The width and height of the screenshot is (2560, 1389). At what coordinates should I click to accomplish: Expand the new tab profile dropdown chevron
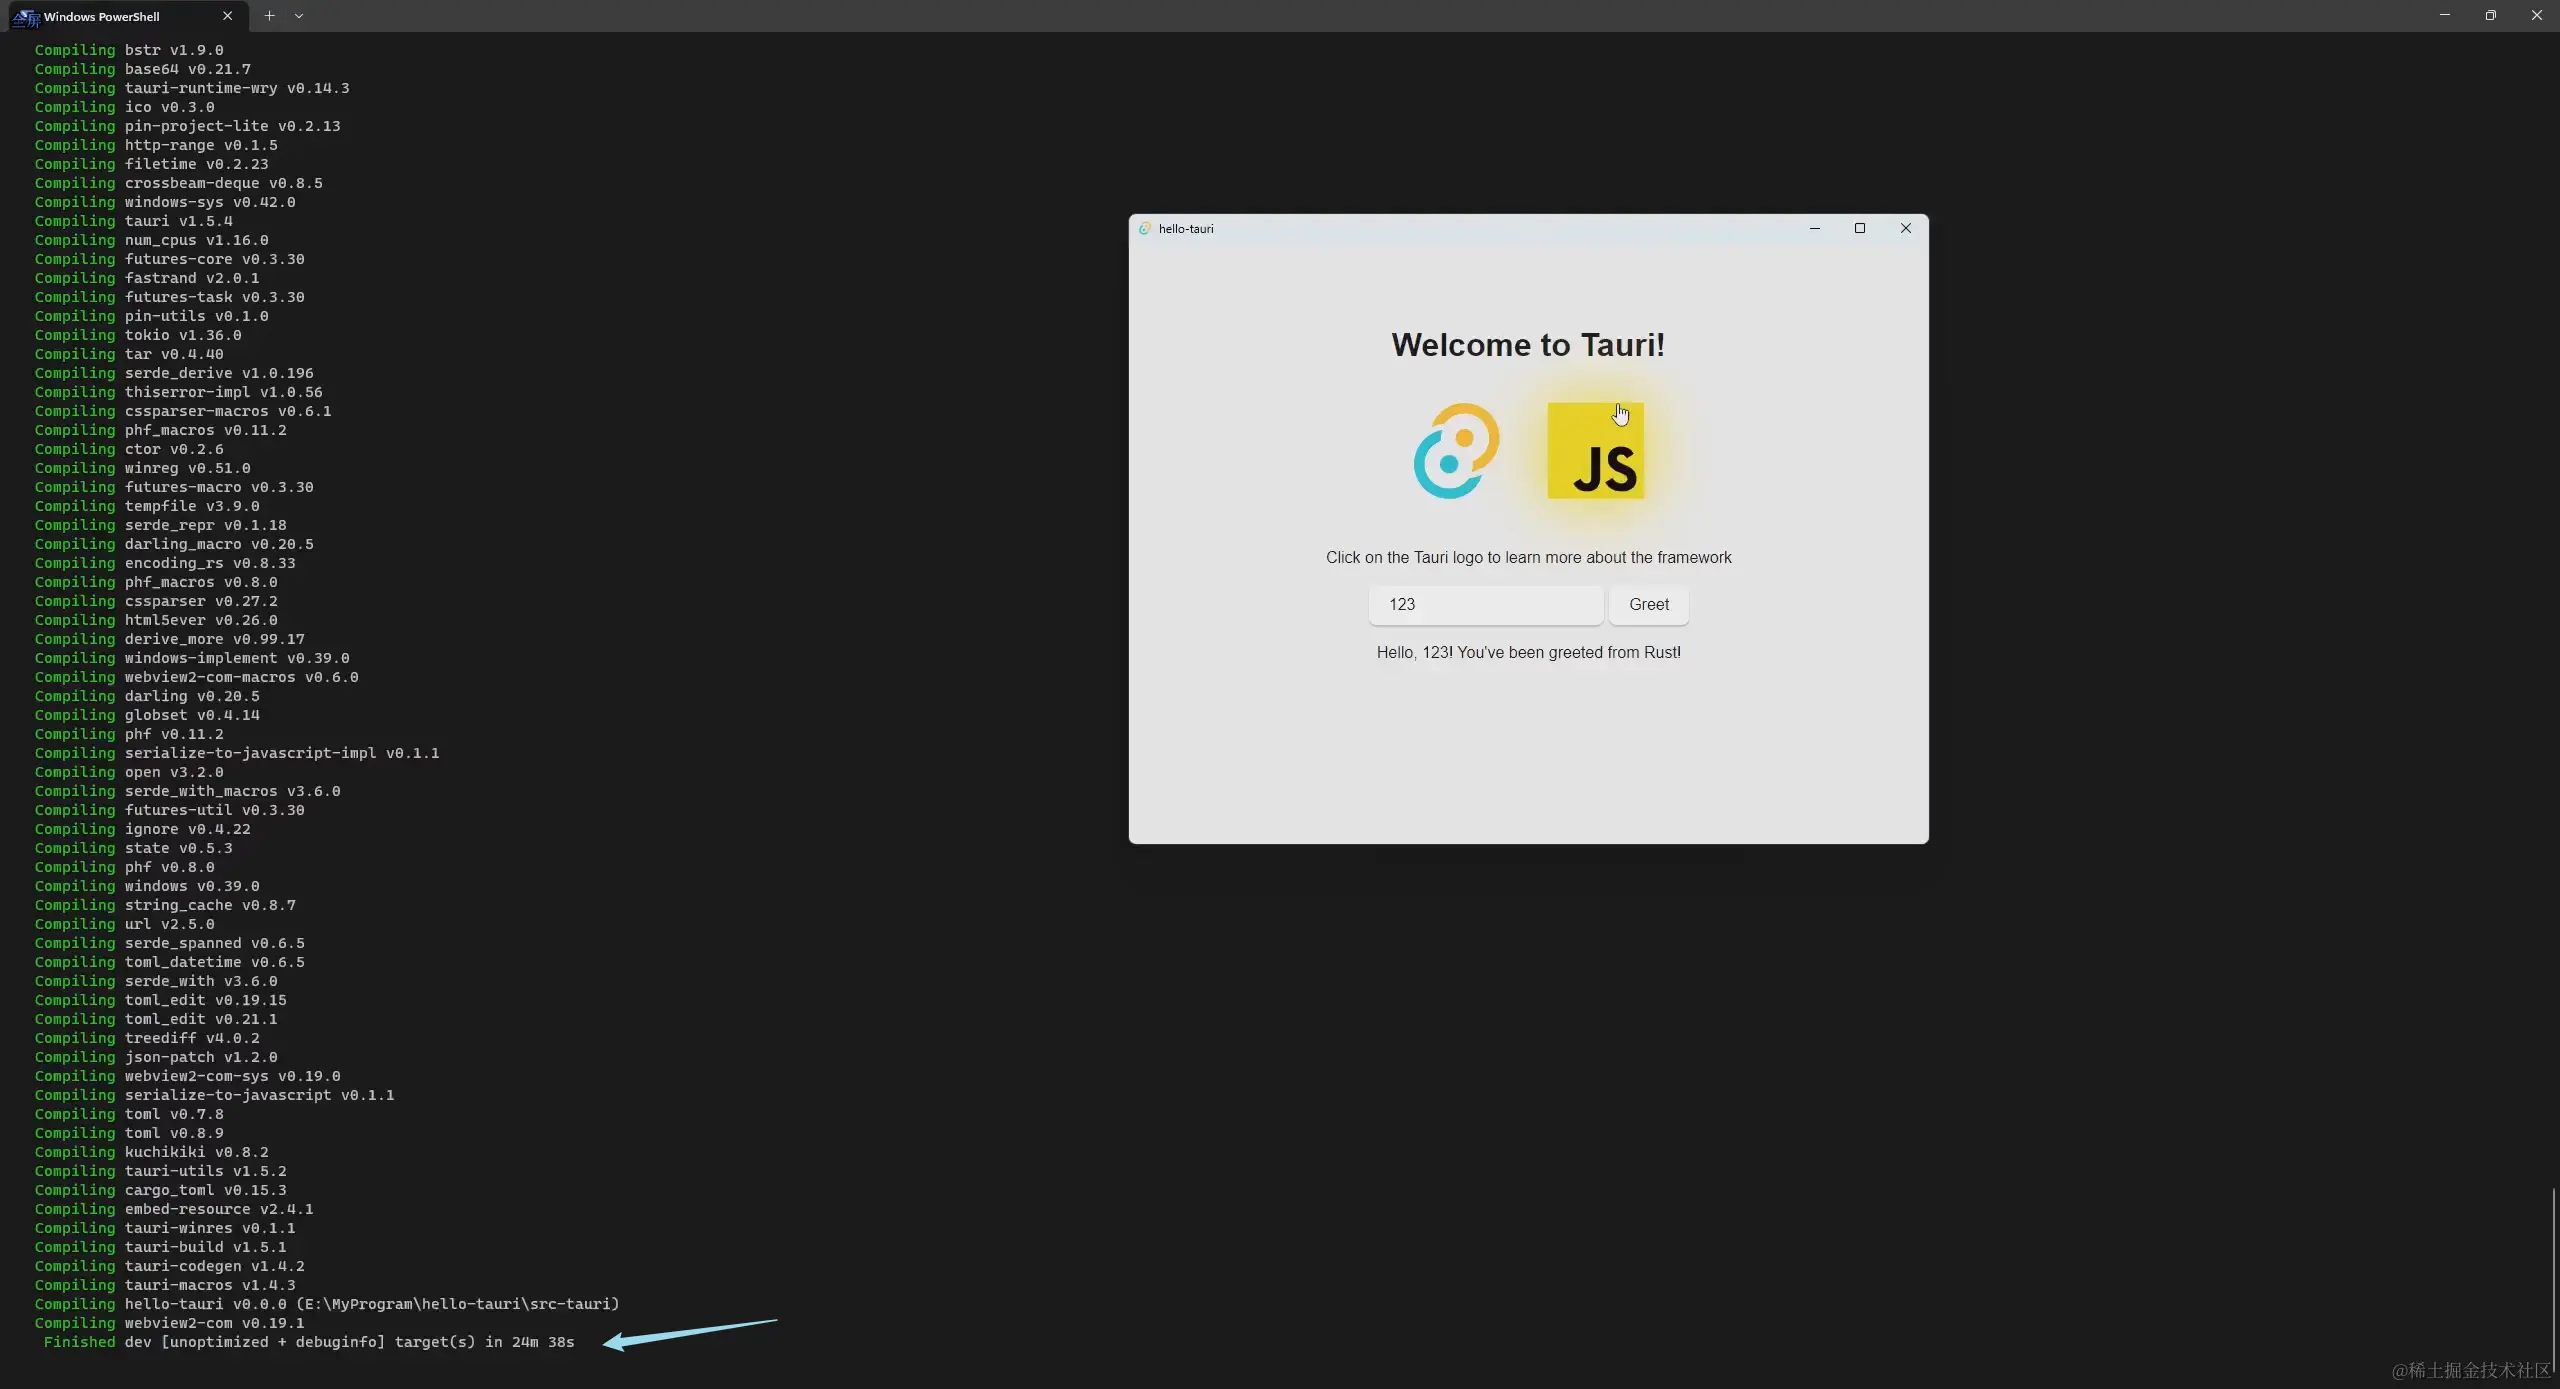pos(299,16)
